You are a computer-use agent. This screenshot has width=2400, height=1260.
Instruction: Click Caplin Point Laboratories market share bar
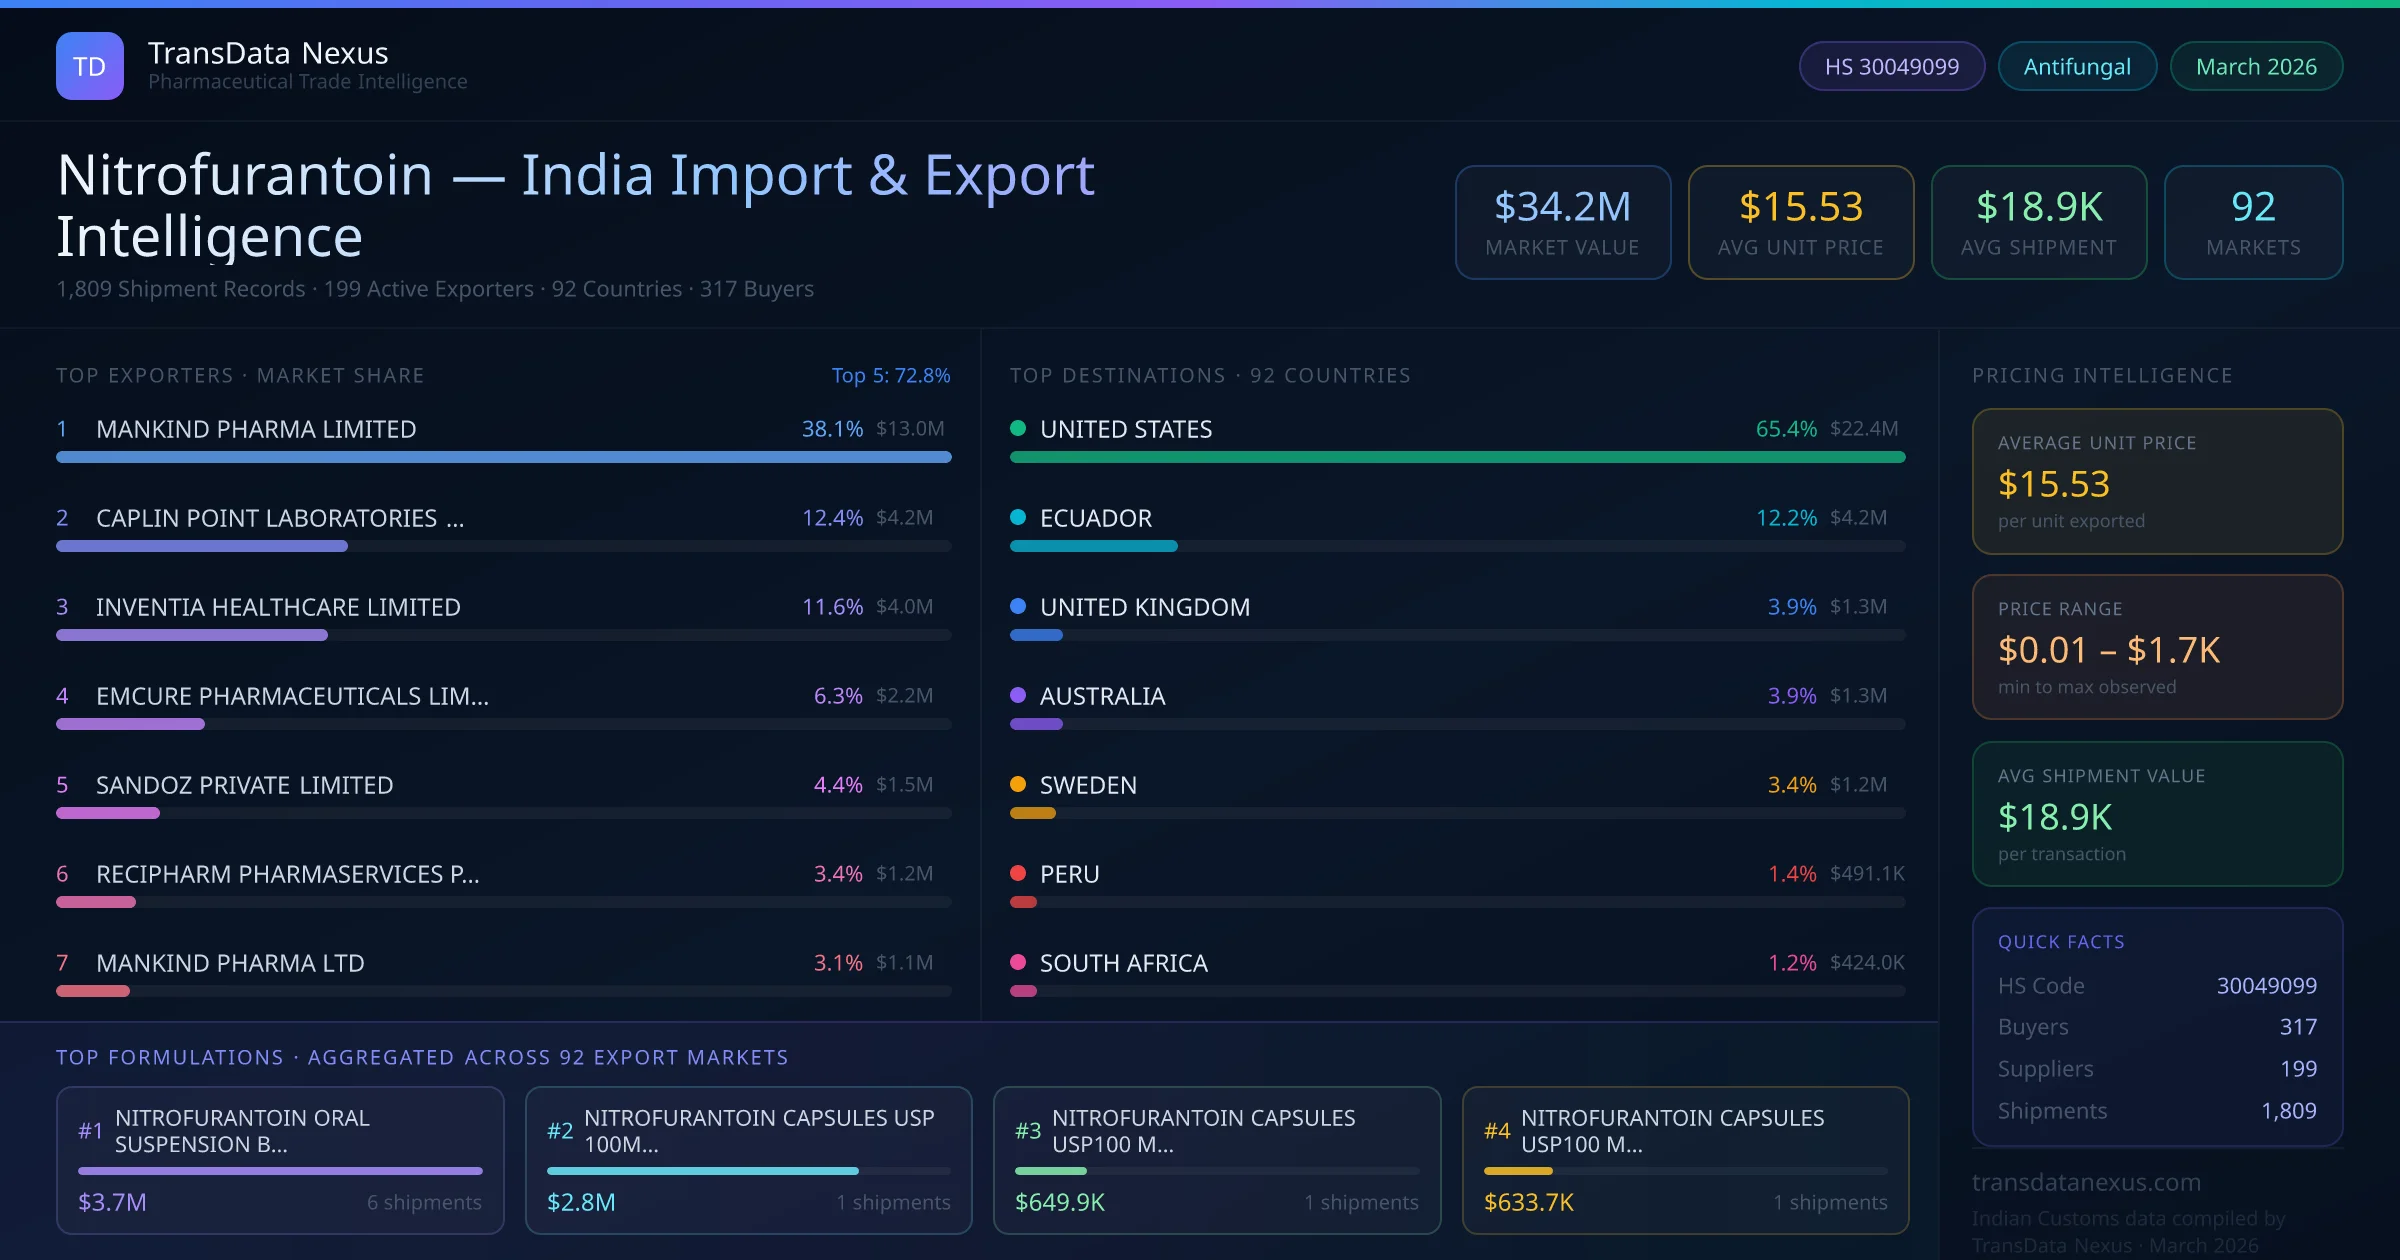tap(202, 546)
